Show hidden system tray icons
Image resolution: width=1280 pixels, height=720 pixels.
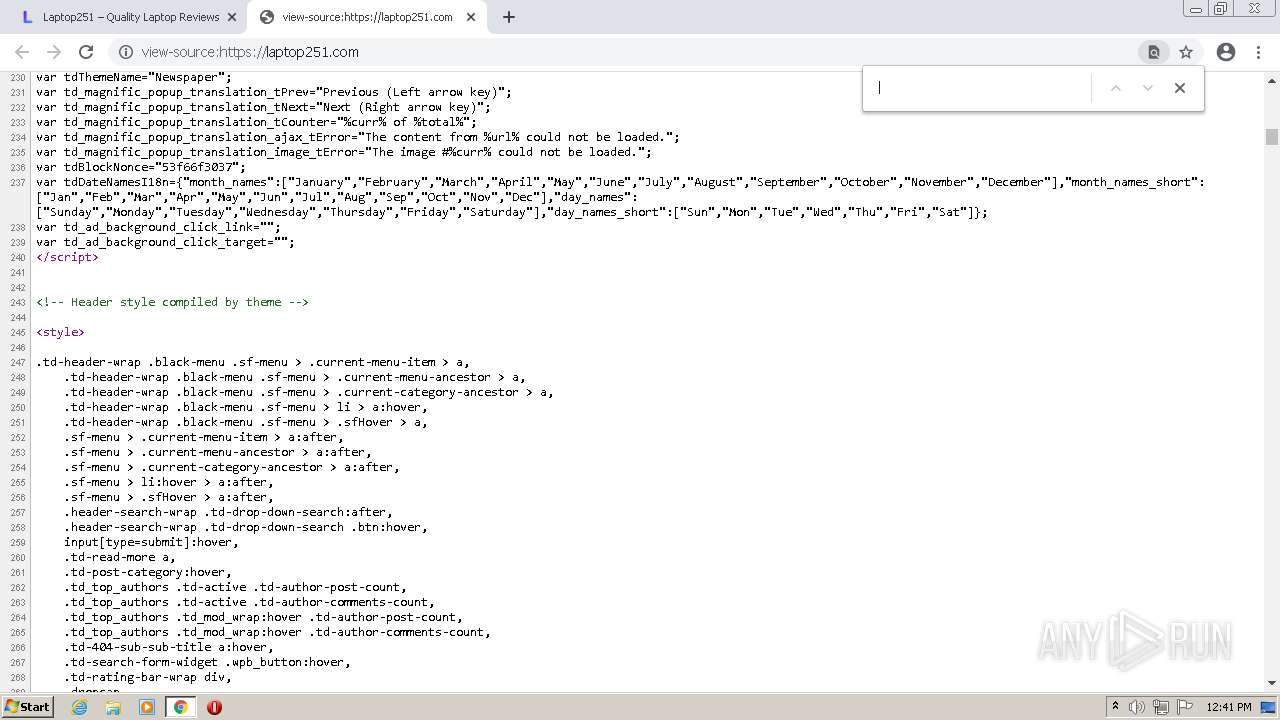(1115, 707)
